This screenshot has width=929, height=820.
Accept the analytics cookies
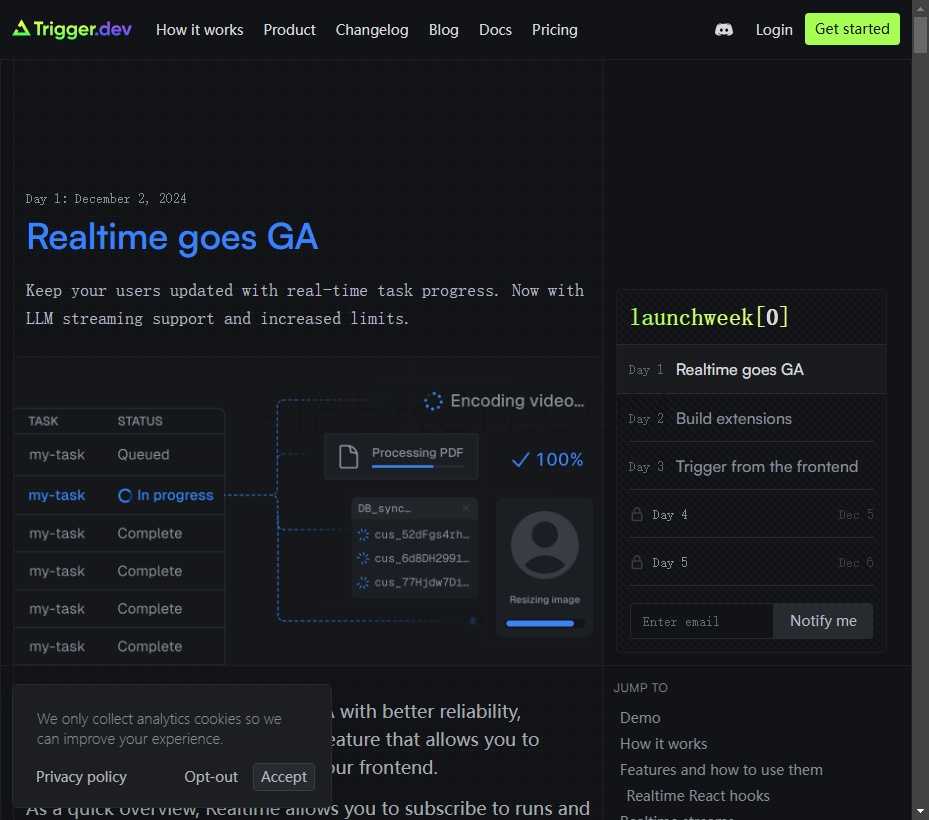click(x=284, y=777)
